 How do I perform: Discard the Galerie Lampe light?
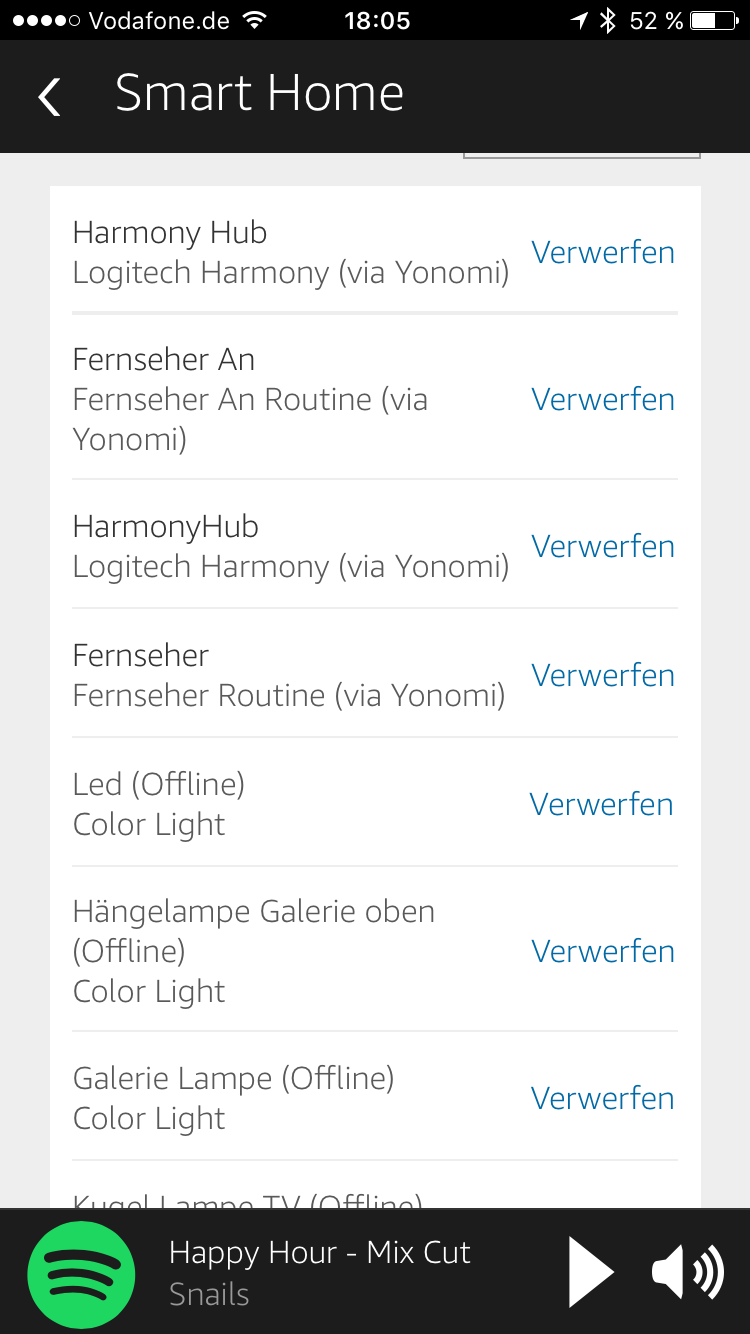click(x=603, y=1098)
